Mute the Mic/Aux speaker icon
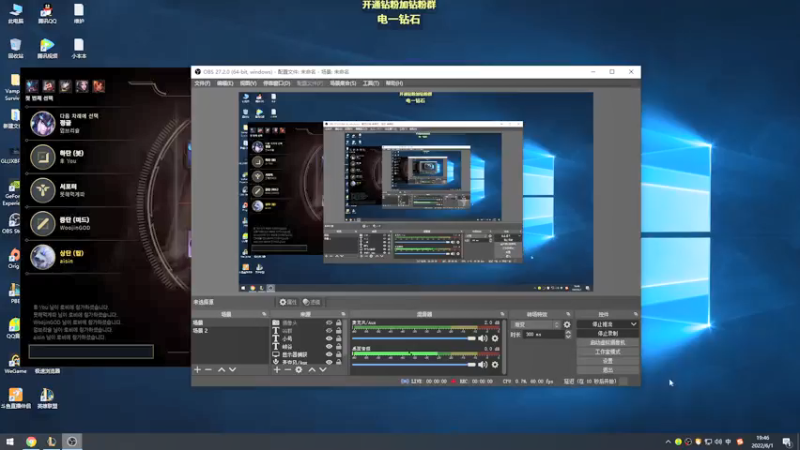This screenshot has height=450, width=800. click(483, 338)
